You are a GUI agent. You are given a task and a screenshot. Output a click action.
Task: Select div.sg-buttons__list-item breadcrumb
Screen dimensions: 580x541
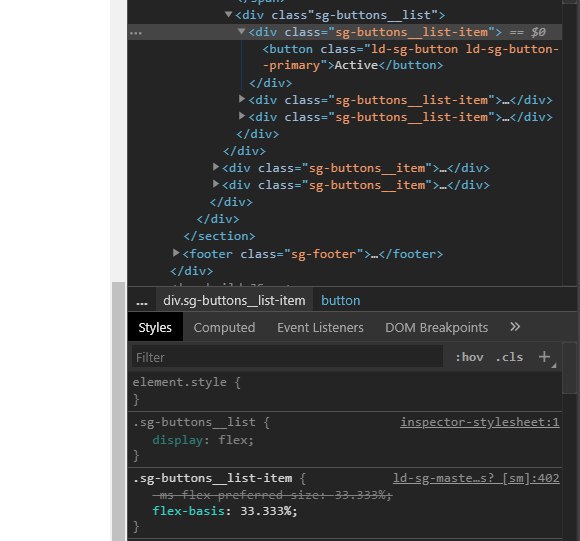click(235, 301)
